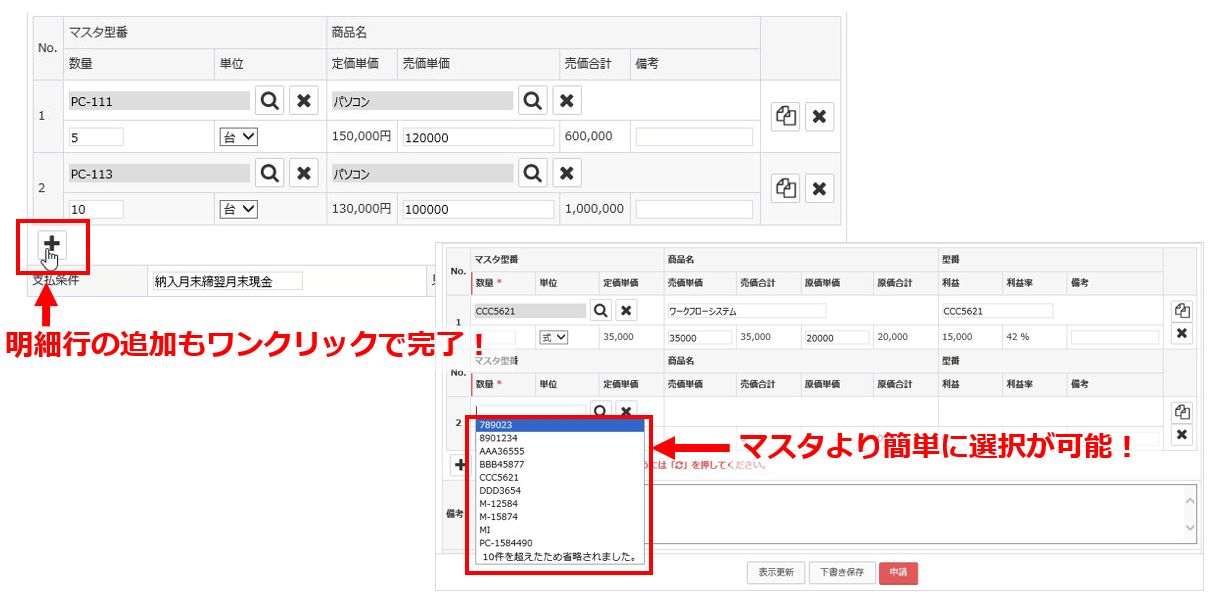The height and width of the screenshot is (606, 1218).
Task: Search product name in row 1 パソコン
Action: [533, 101]
